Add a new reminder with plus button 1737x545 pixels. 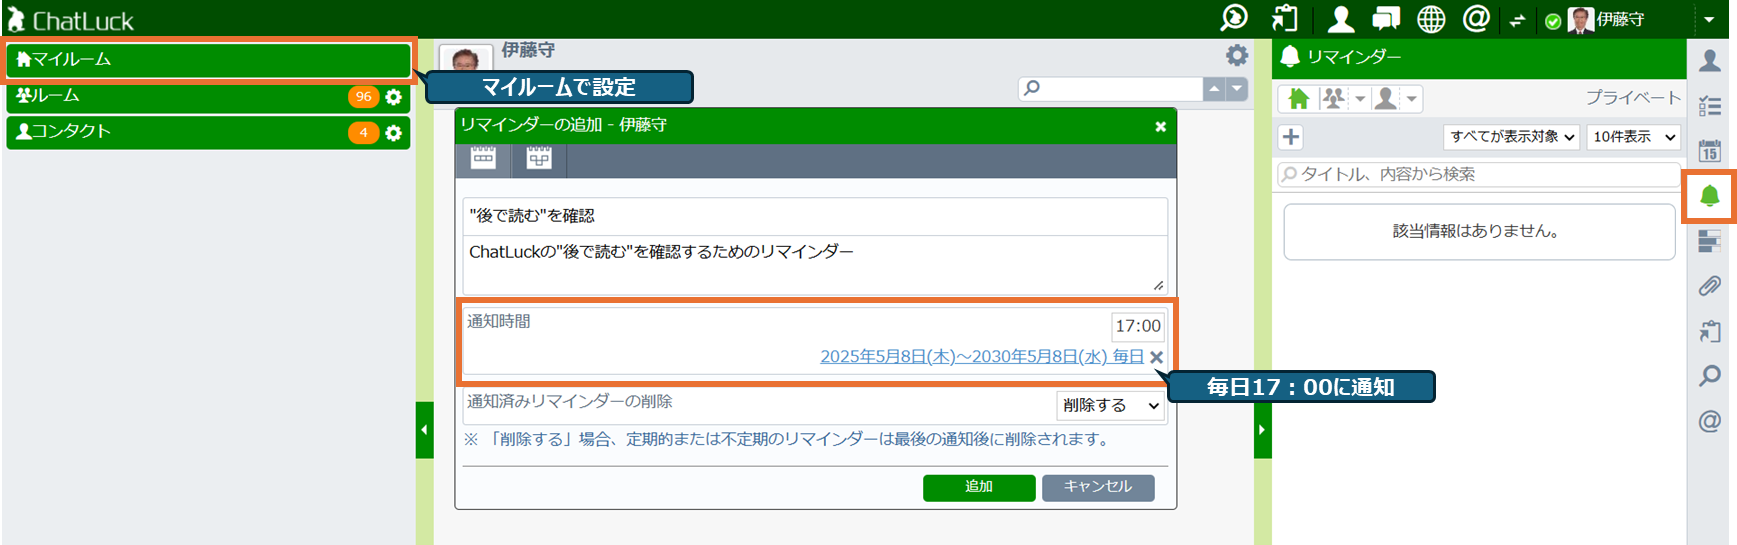point(1291,137)
